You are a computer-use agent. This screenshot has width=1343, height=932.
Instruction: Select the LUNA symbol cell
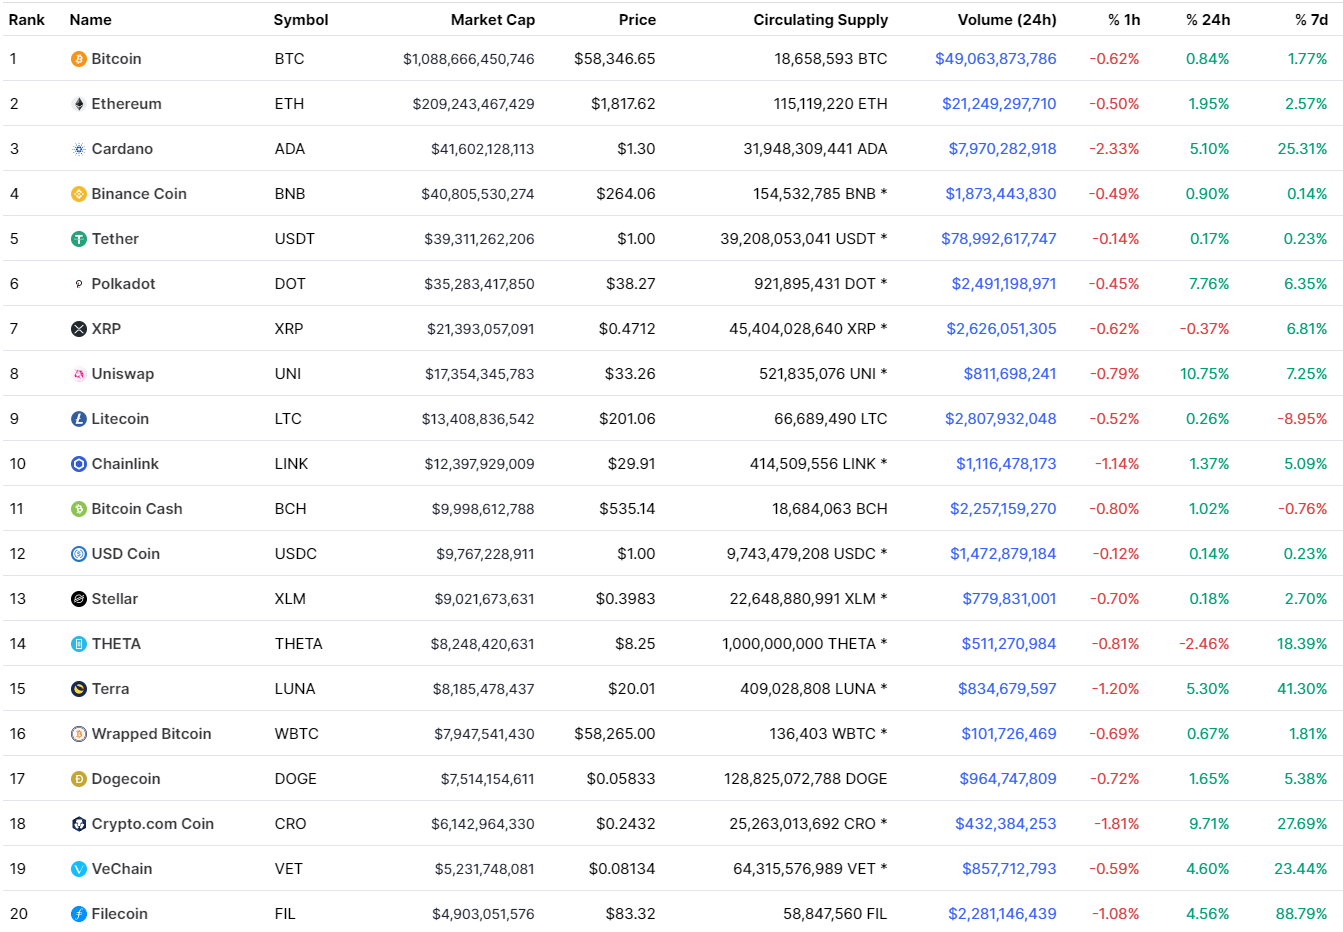click(295, 689)
